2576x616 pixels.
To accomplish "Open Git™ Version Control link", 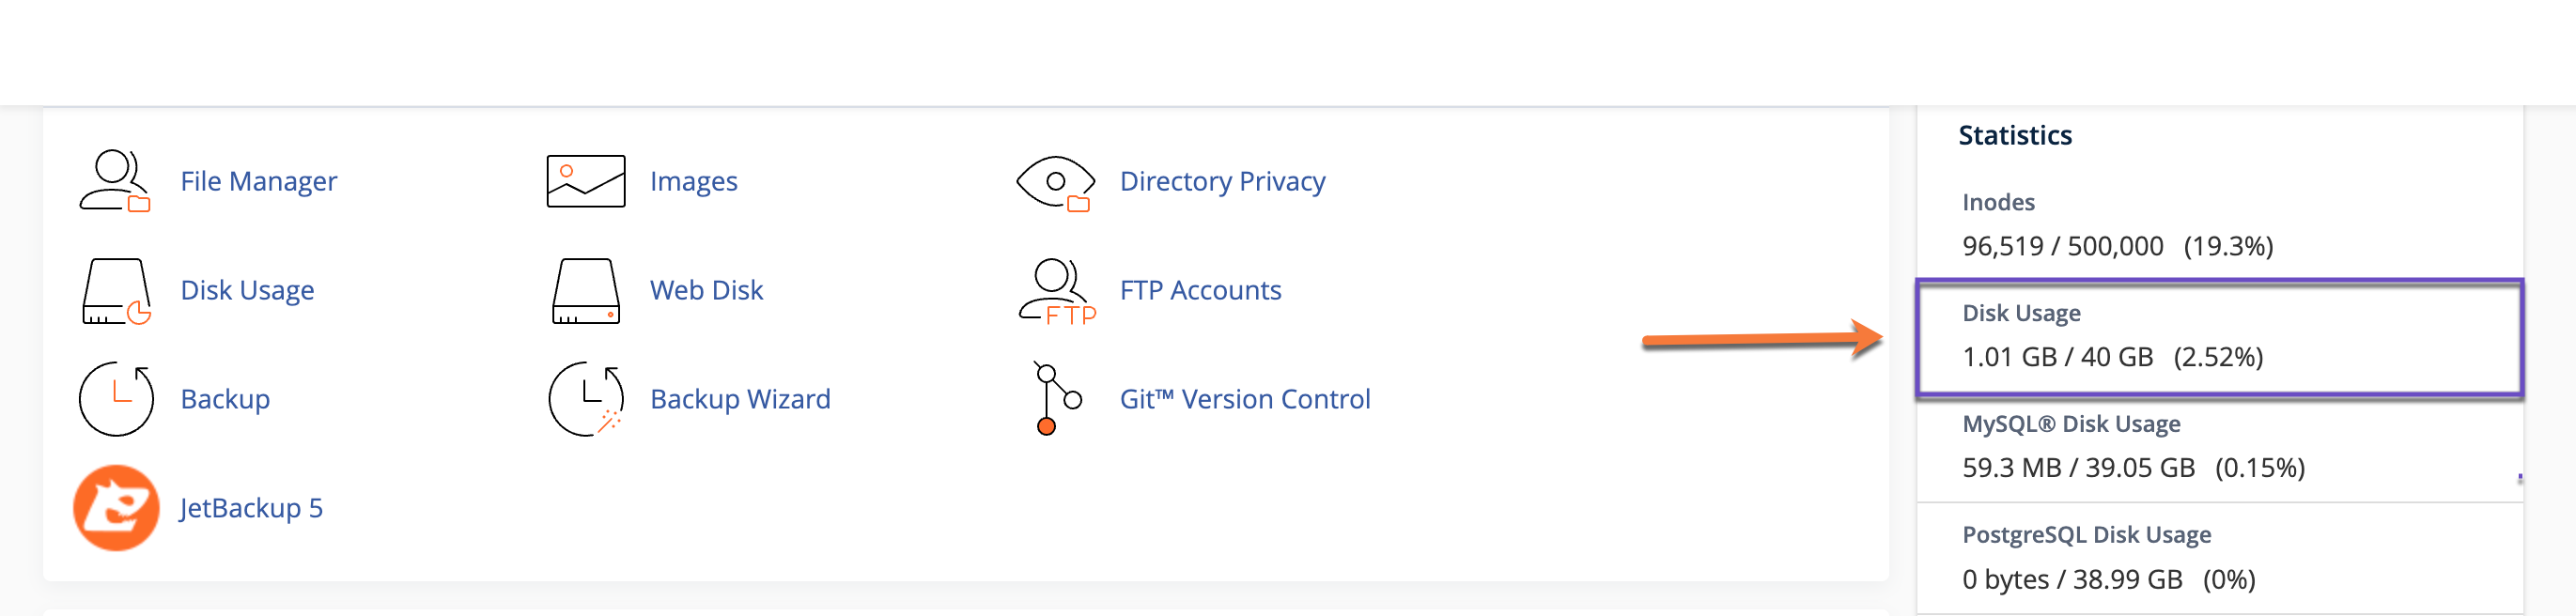I will [1244, 399].
